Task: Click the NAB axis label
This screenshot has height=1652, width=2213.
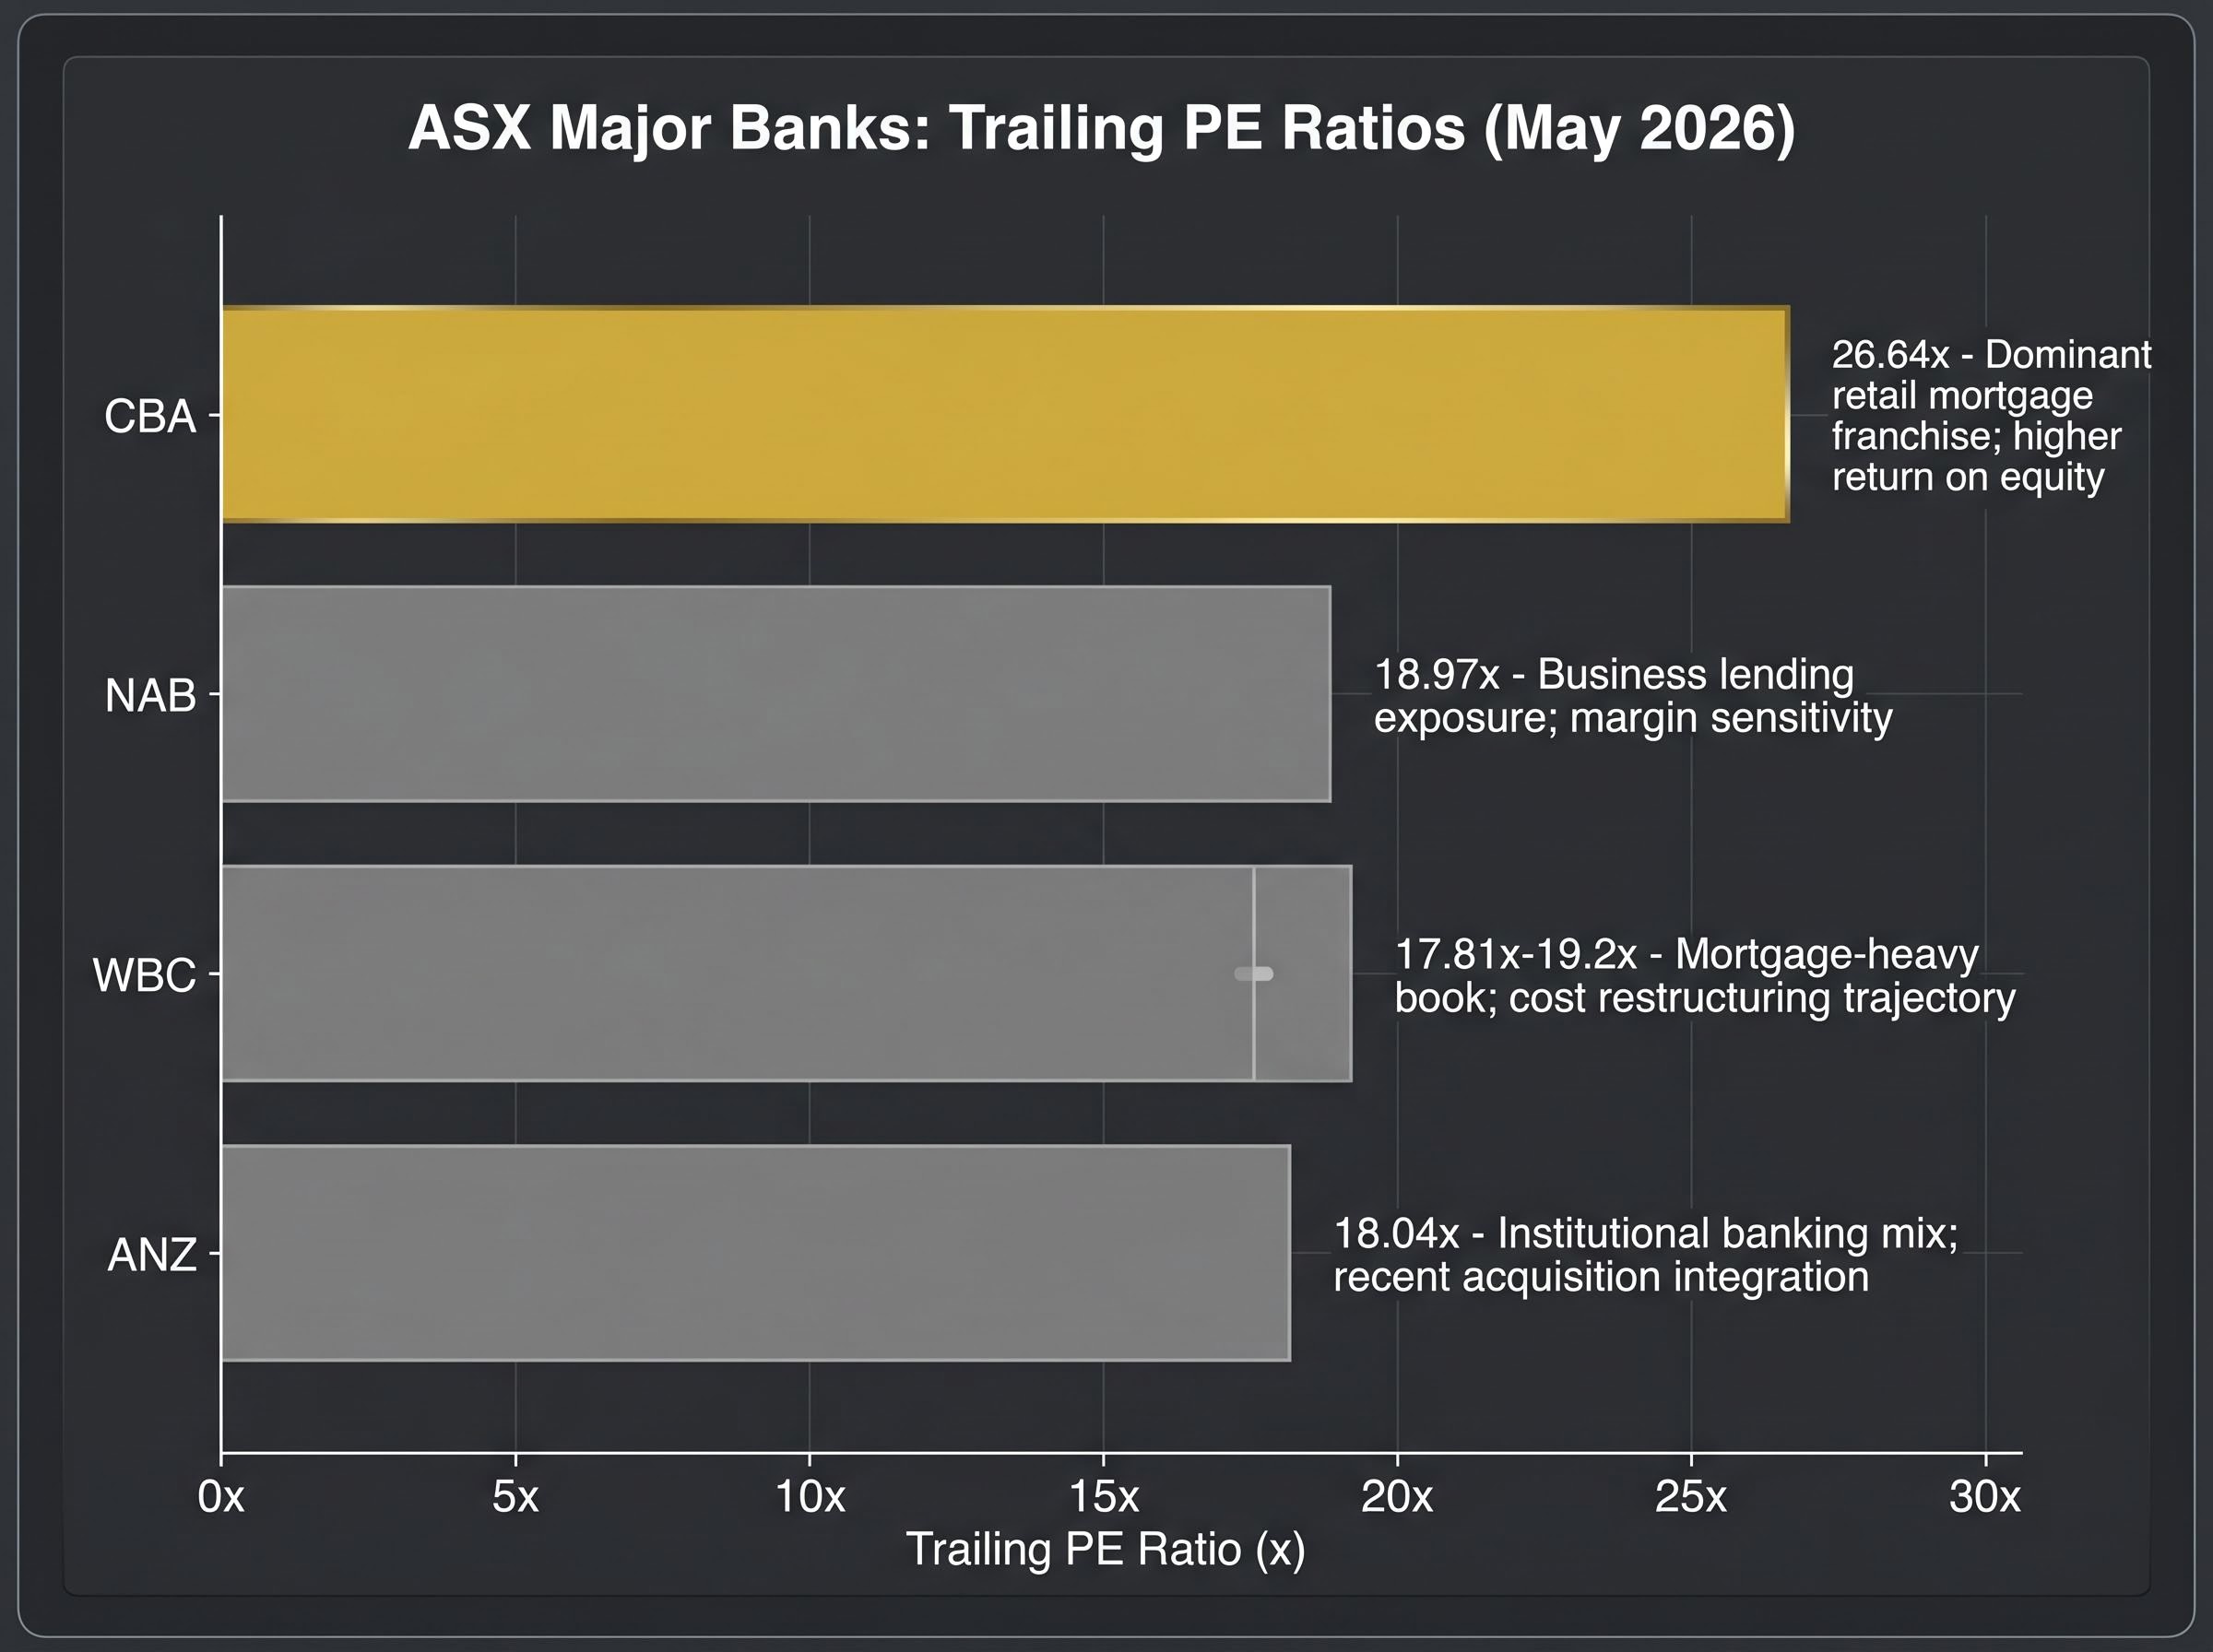Action: coord(150,695)
